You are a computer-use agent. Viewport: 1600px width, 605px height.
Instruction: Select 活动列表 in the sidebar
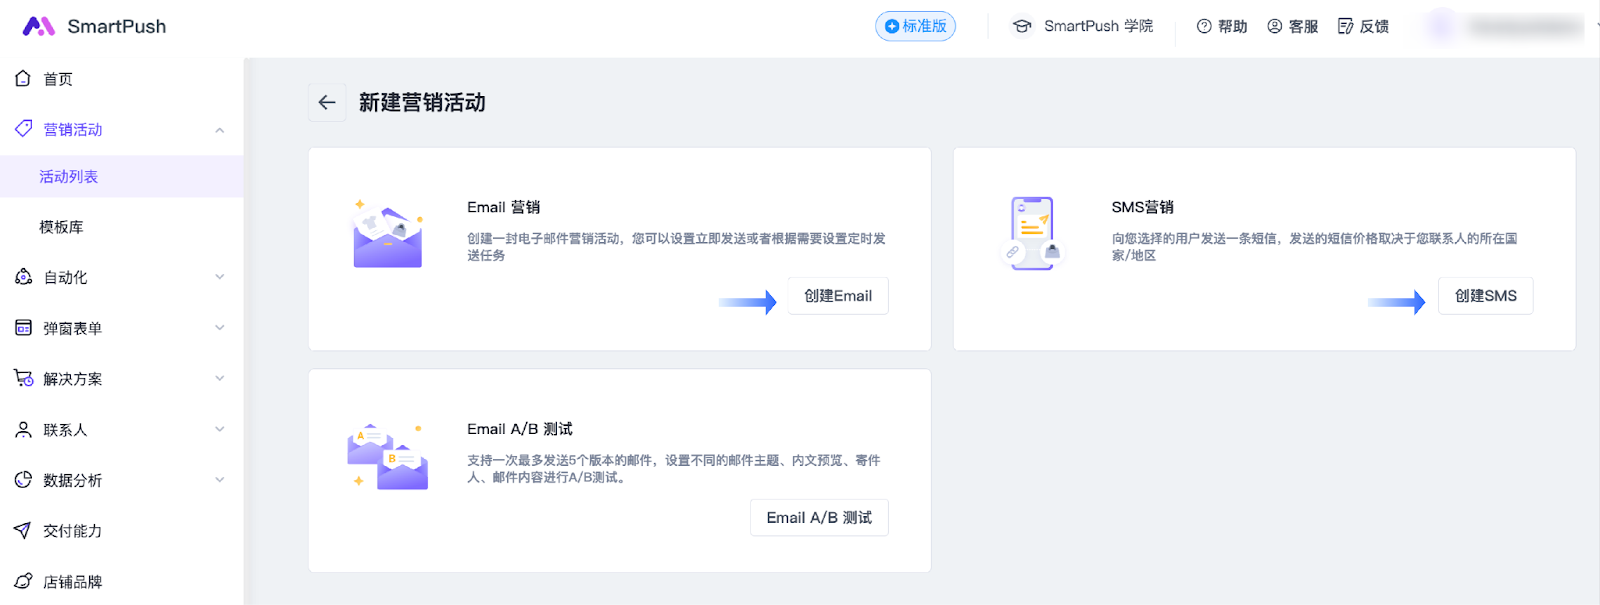[x=69, y=177]
